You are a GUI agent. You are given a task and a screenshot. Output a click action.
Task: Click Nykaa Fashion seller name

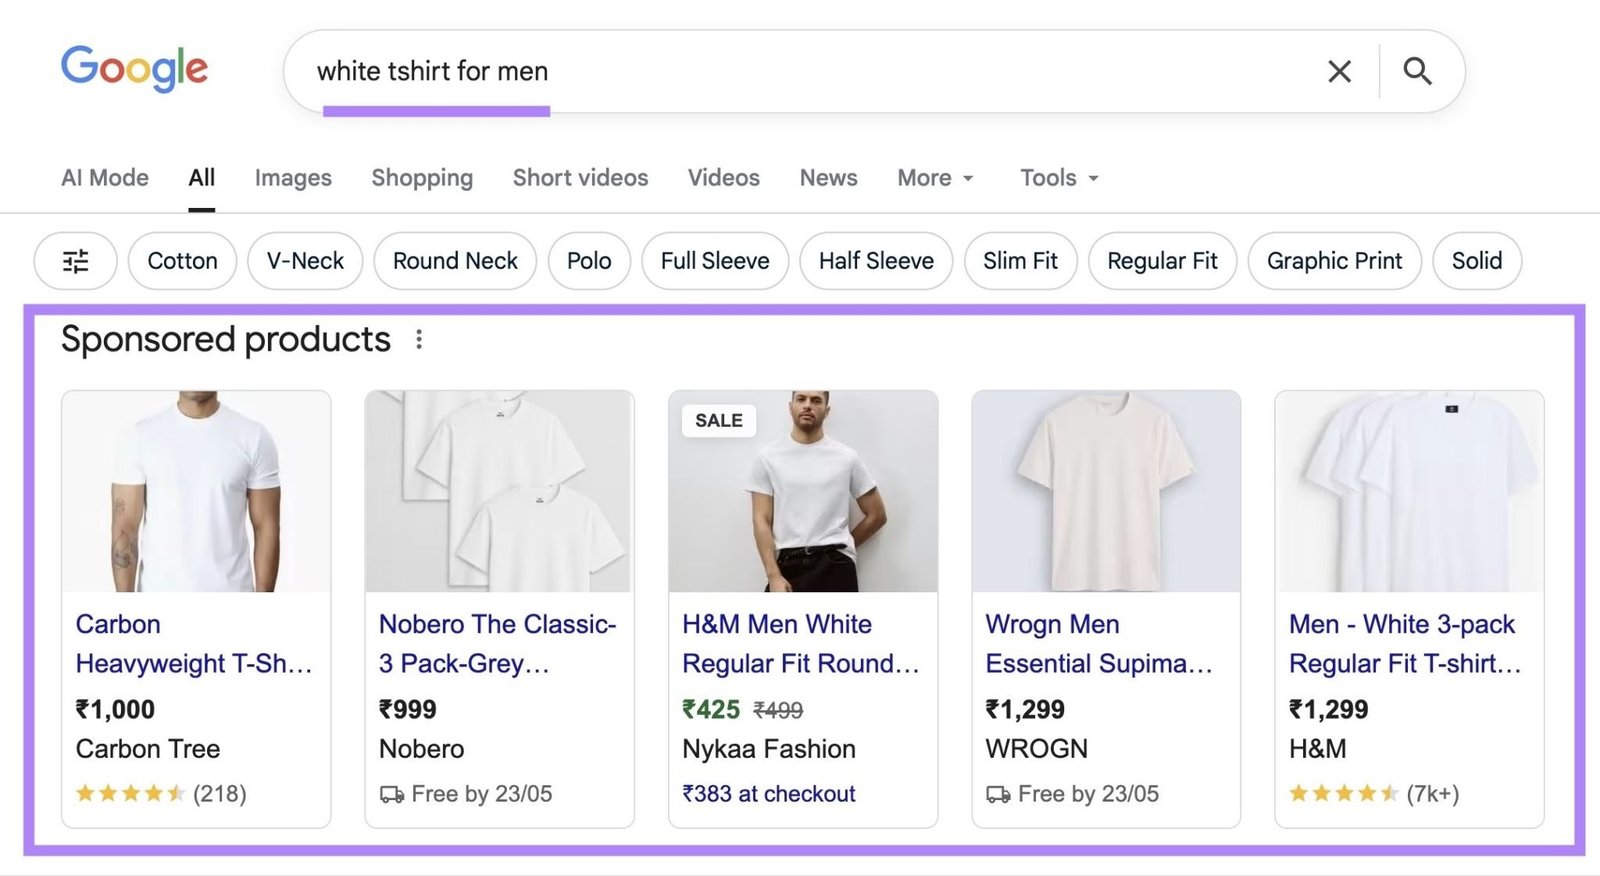(769, 749)
